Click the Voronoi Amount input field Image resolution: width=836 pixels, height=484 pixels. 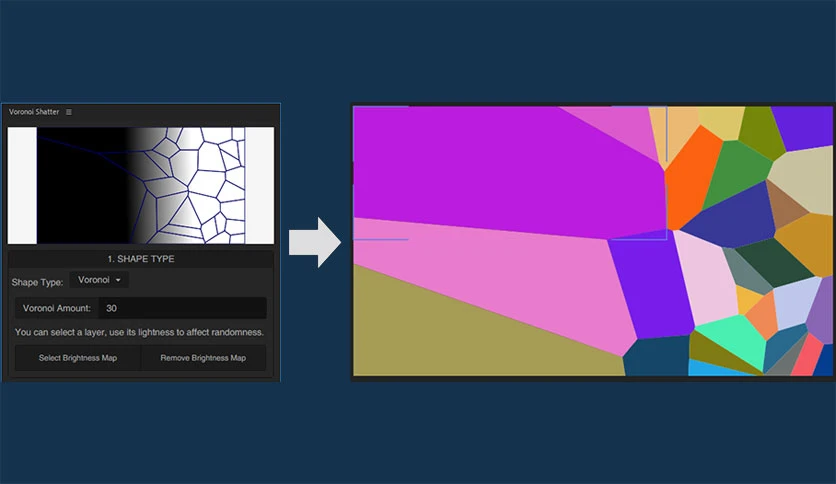click(x=182, y=308)
